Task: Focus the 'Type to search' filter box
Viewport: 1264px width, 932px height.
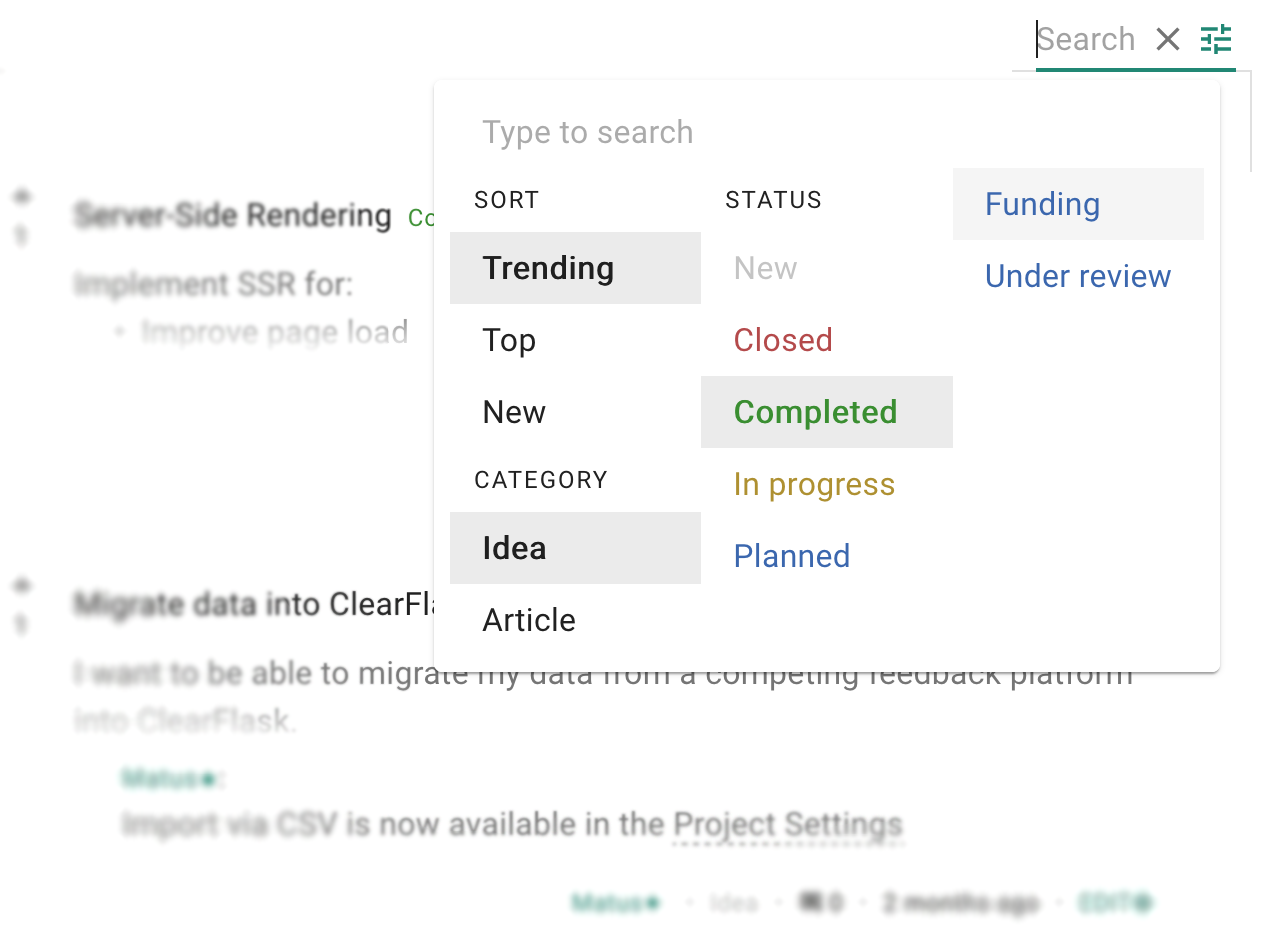Action: coord(826,132)
